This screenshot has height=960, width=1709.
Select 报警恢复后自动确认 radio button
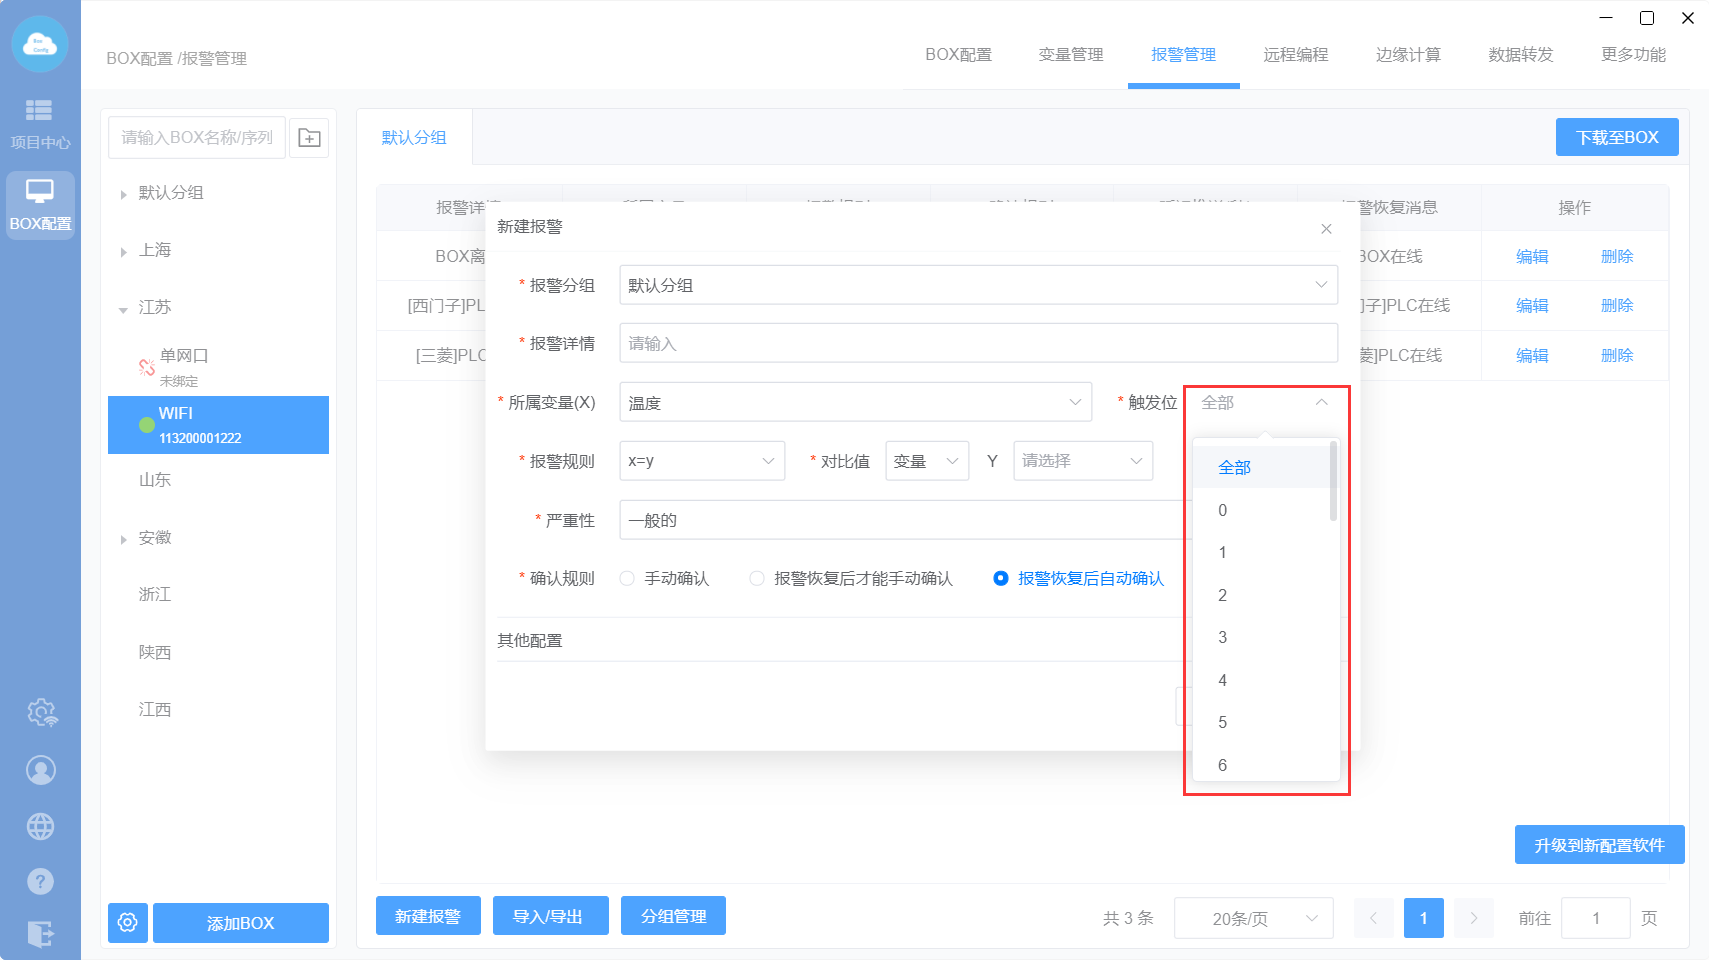1000,579
